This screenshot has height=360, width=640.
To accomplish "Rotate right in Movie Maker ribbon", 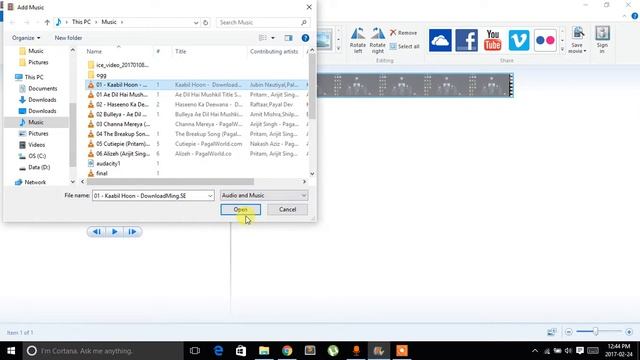I will (x=378, y=40).
